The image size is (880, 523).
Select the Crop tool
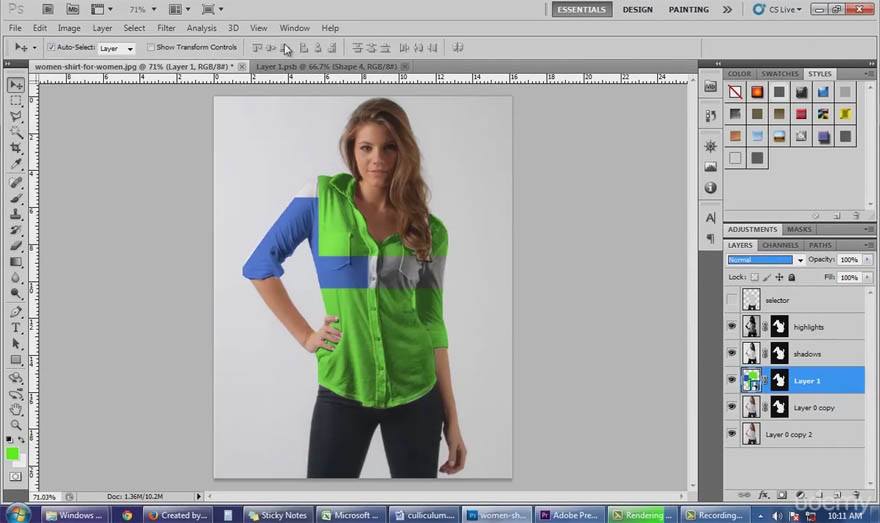[16, 148]
